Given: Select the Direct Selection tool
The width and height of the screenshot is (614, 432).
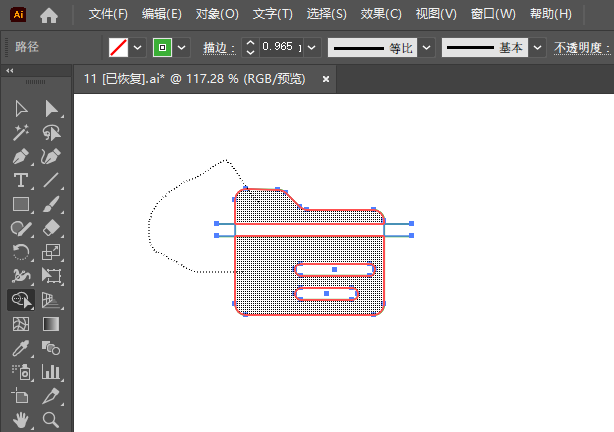Looking at the screenshot, I should tap(51, 108).
